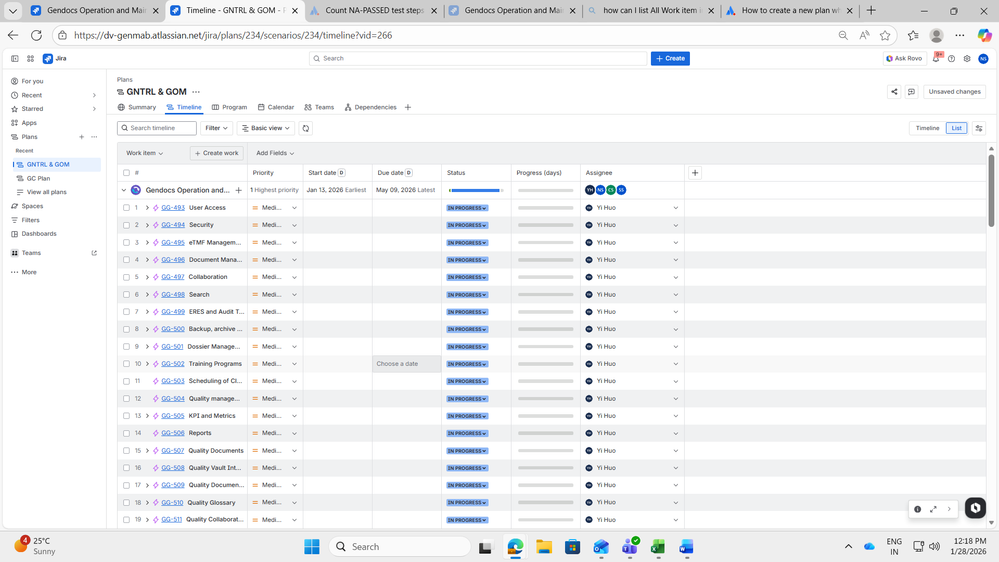The image size is (999, 562).
Task: Click the Unsaved changes button
Action: (954, 92)
